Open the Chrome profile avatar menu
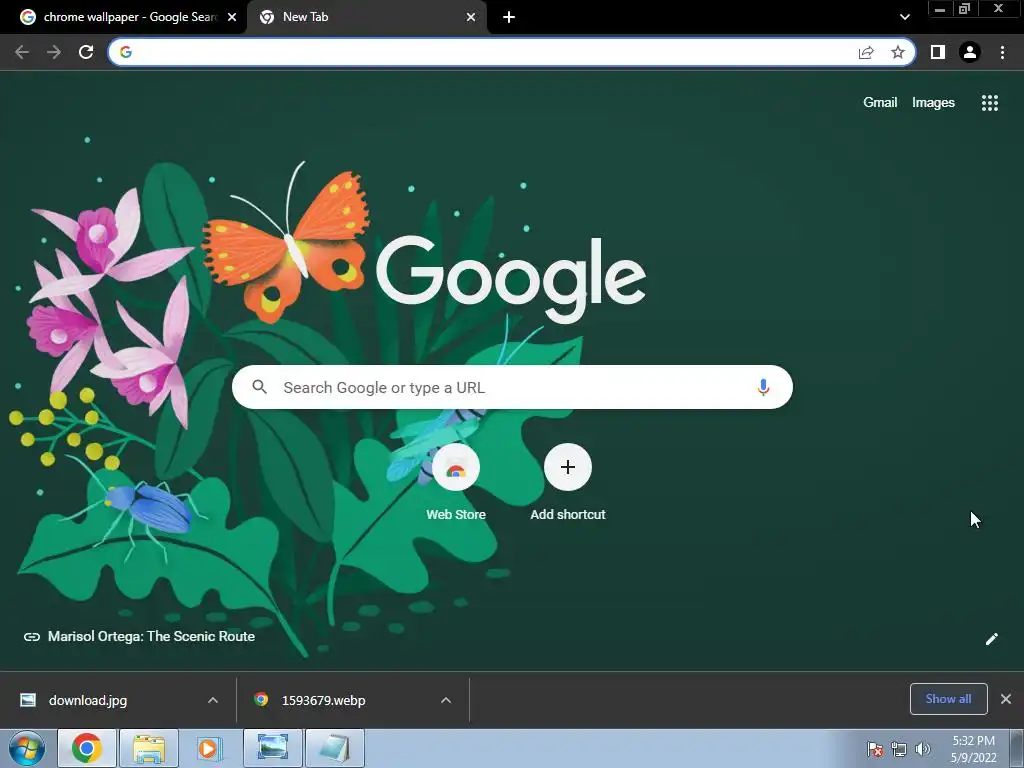The height and width of the screenshot is (768, 1024). [970, 52]
